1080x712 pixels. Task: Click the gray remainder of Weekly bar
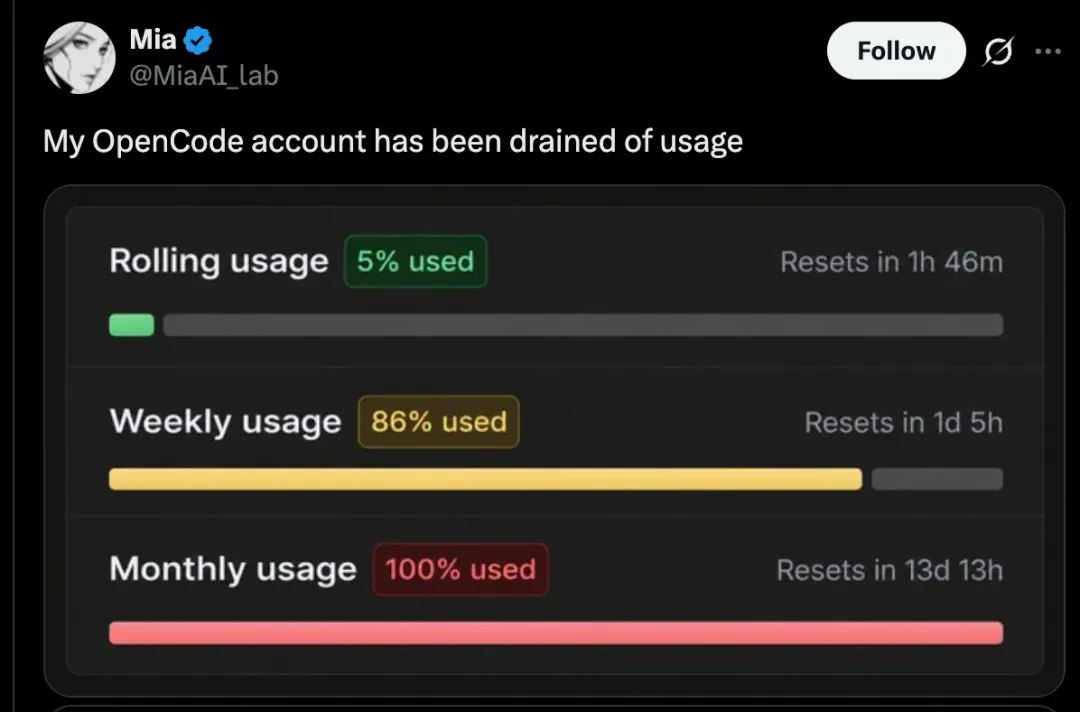click(937, 479)
